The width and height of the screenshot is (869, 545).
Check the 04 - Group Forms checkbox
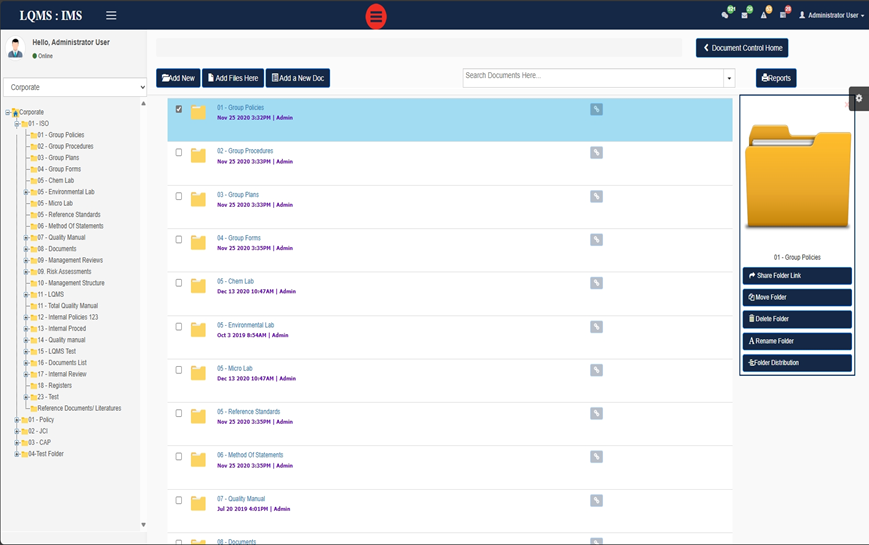tap(178, 240)
